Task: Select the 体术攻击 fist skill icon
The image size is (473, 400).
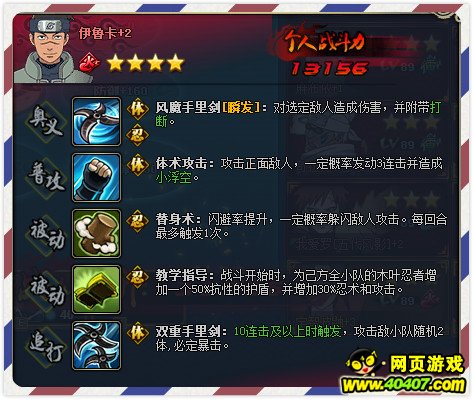Action: click(x=96, y=177)
